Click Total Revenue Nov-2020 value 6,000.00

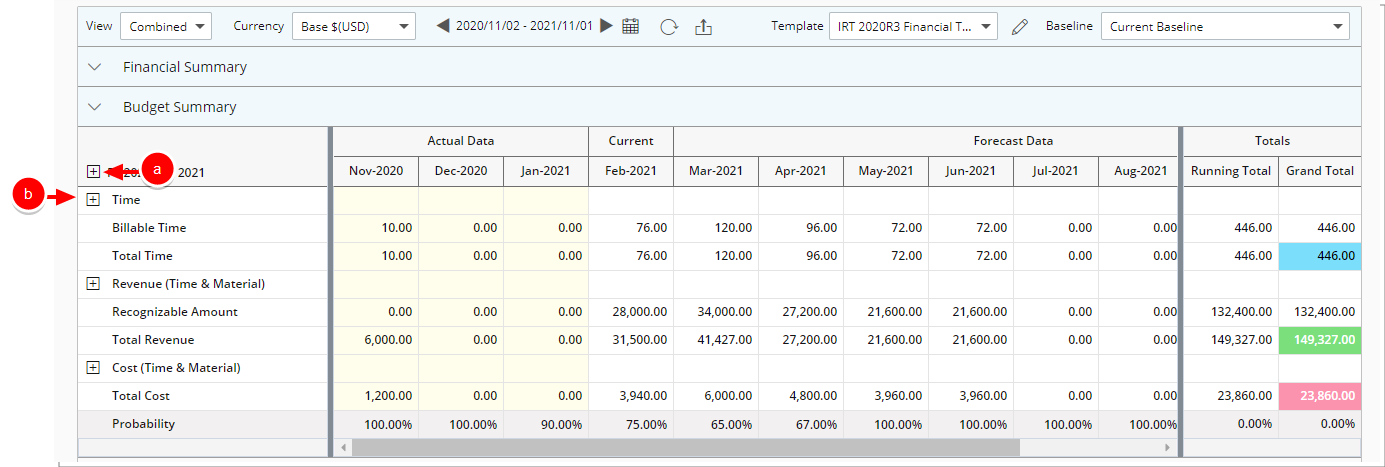pyautogui.click(x=388, y=340)
